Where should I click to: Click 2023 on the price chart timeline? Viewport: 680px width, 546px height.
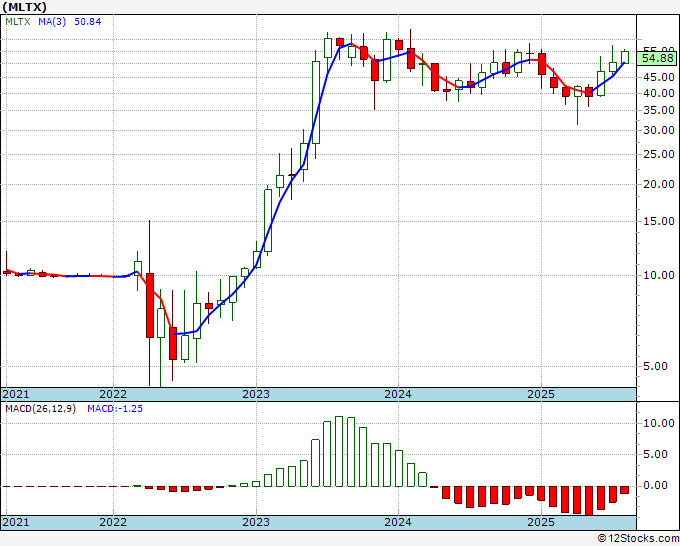[256, 394]
